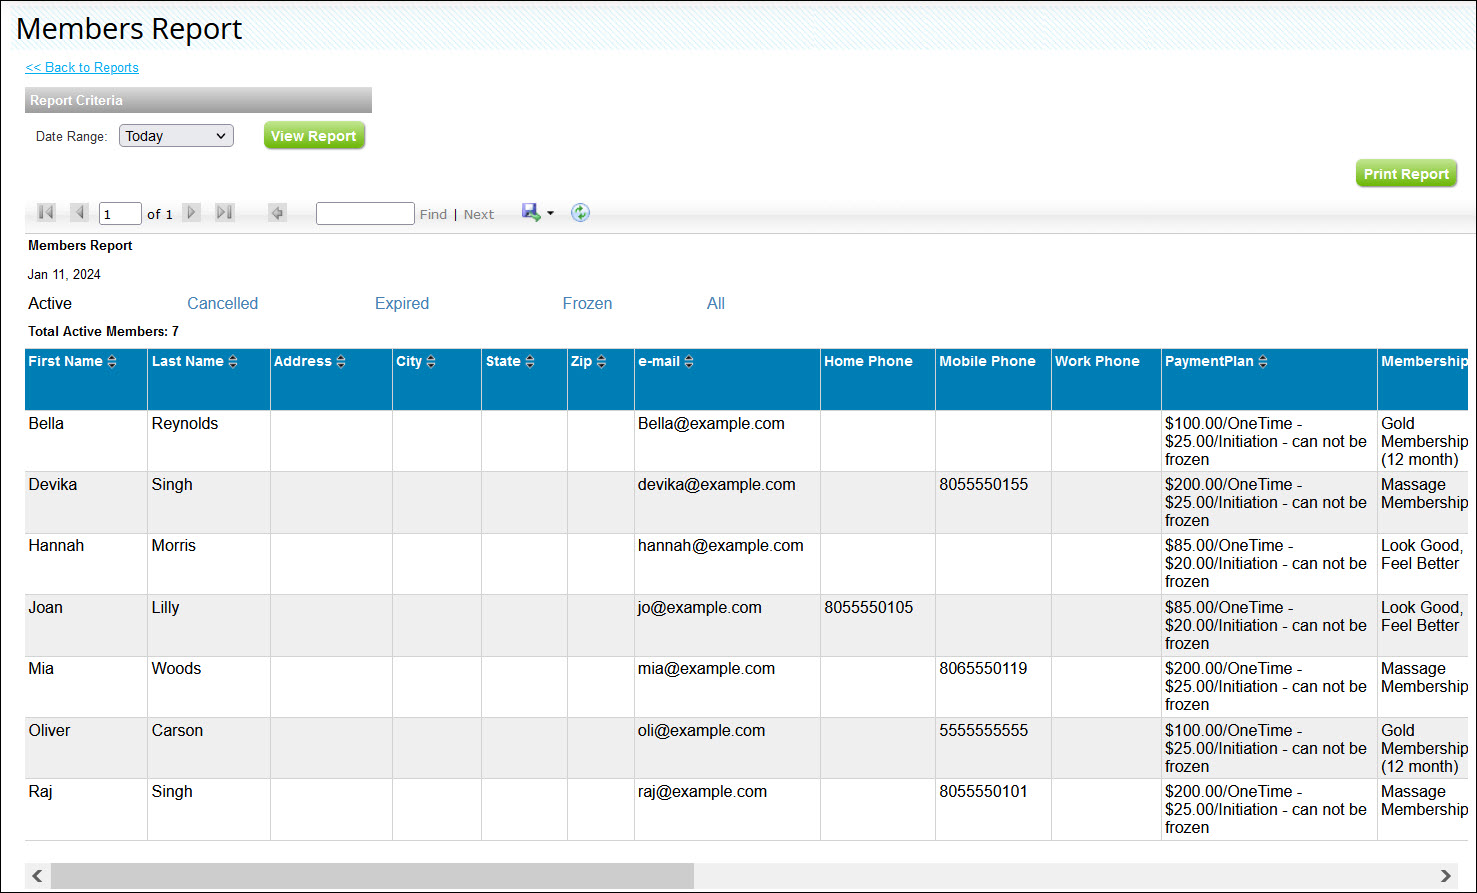Go to first page of report
The width and height of the screenshot is (1477, 893).
(46, 213)
